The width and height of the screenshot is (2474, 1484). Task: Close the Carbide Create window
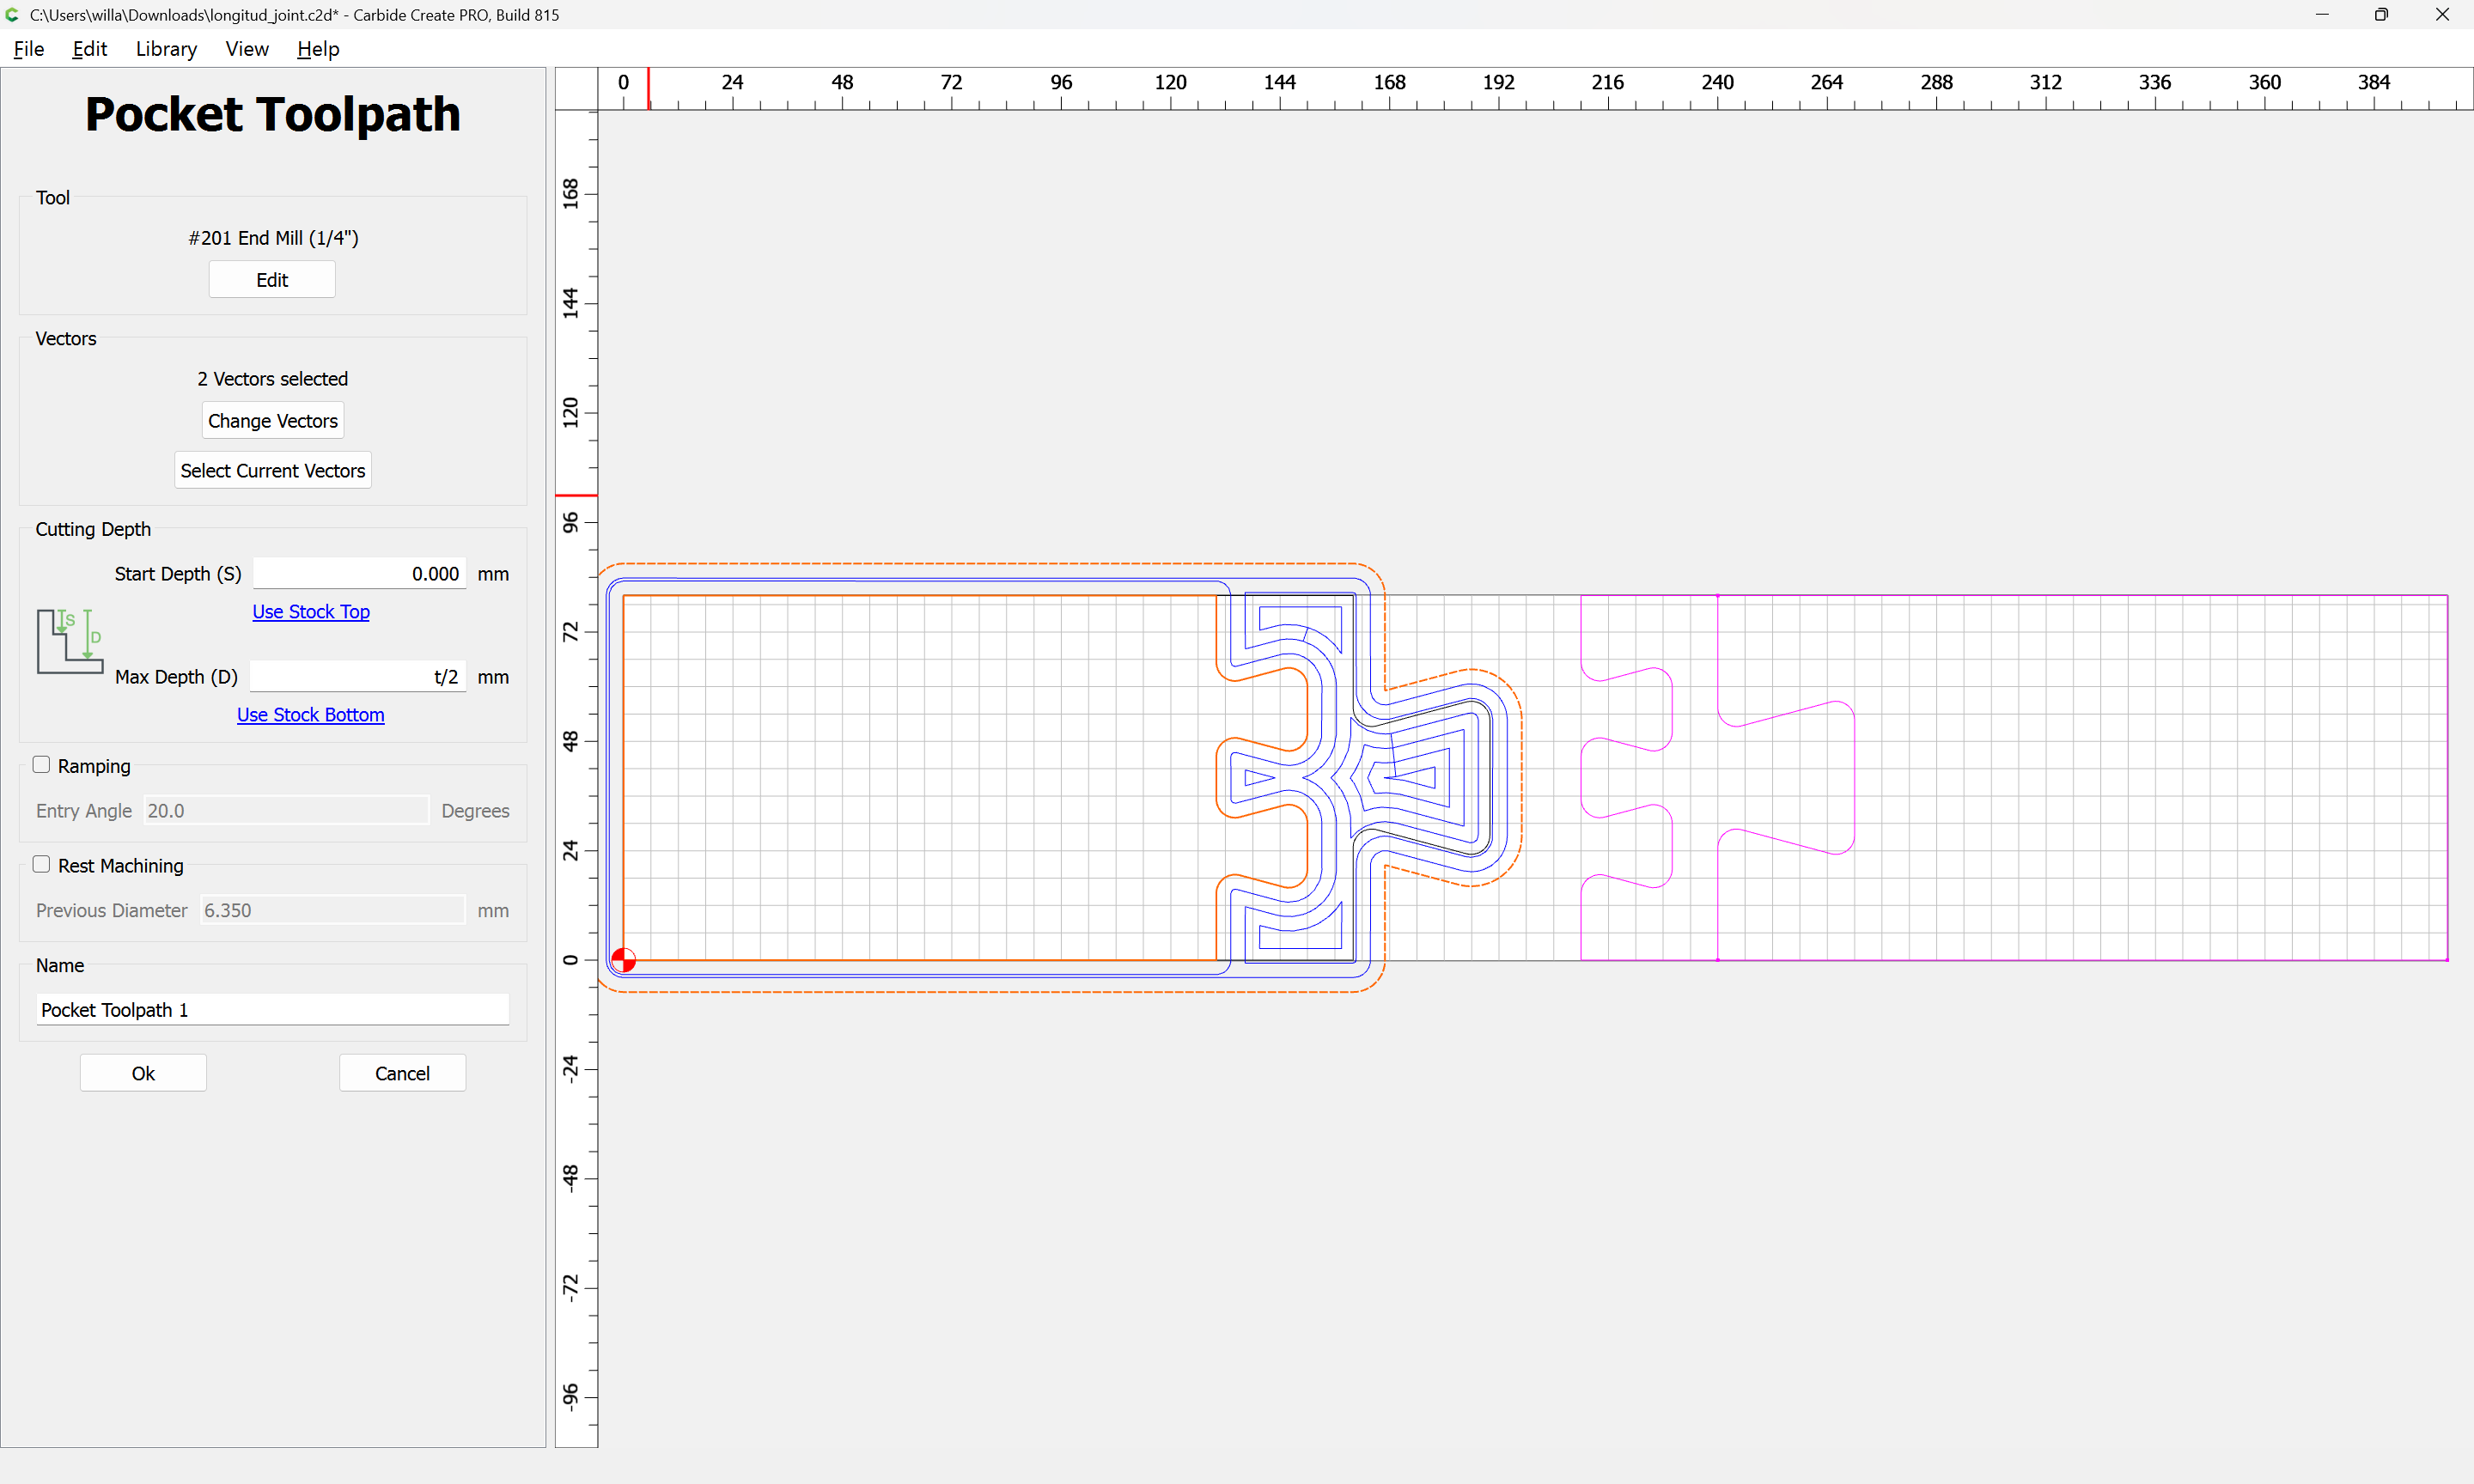point(2442,15)
